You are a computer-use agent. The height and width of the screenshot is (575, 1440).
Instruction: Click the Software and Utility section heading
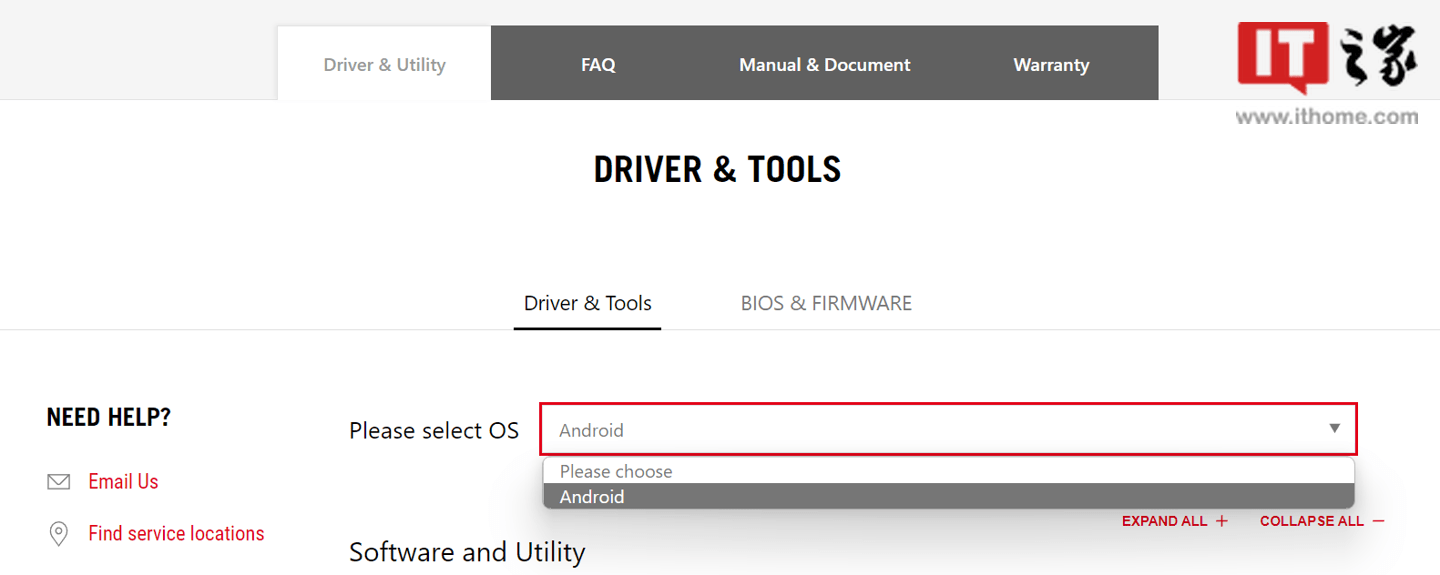point(467,552)
